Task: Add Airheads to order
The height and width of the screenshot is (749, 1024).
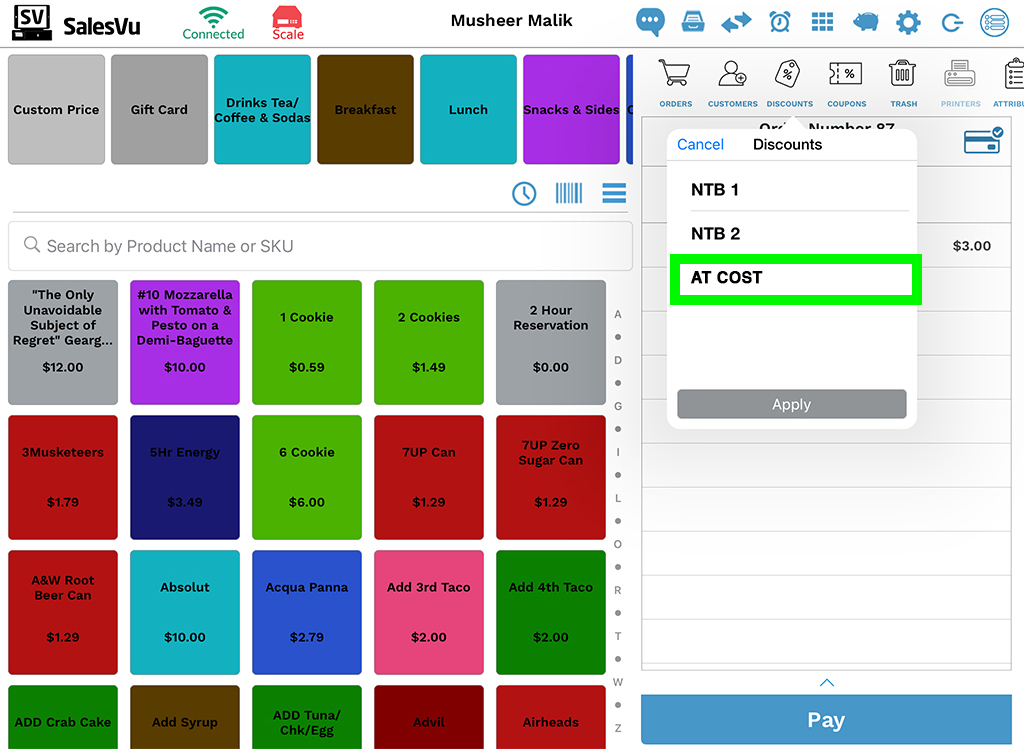Action: coord(551,717)
